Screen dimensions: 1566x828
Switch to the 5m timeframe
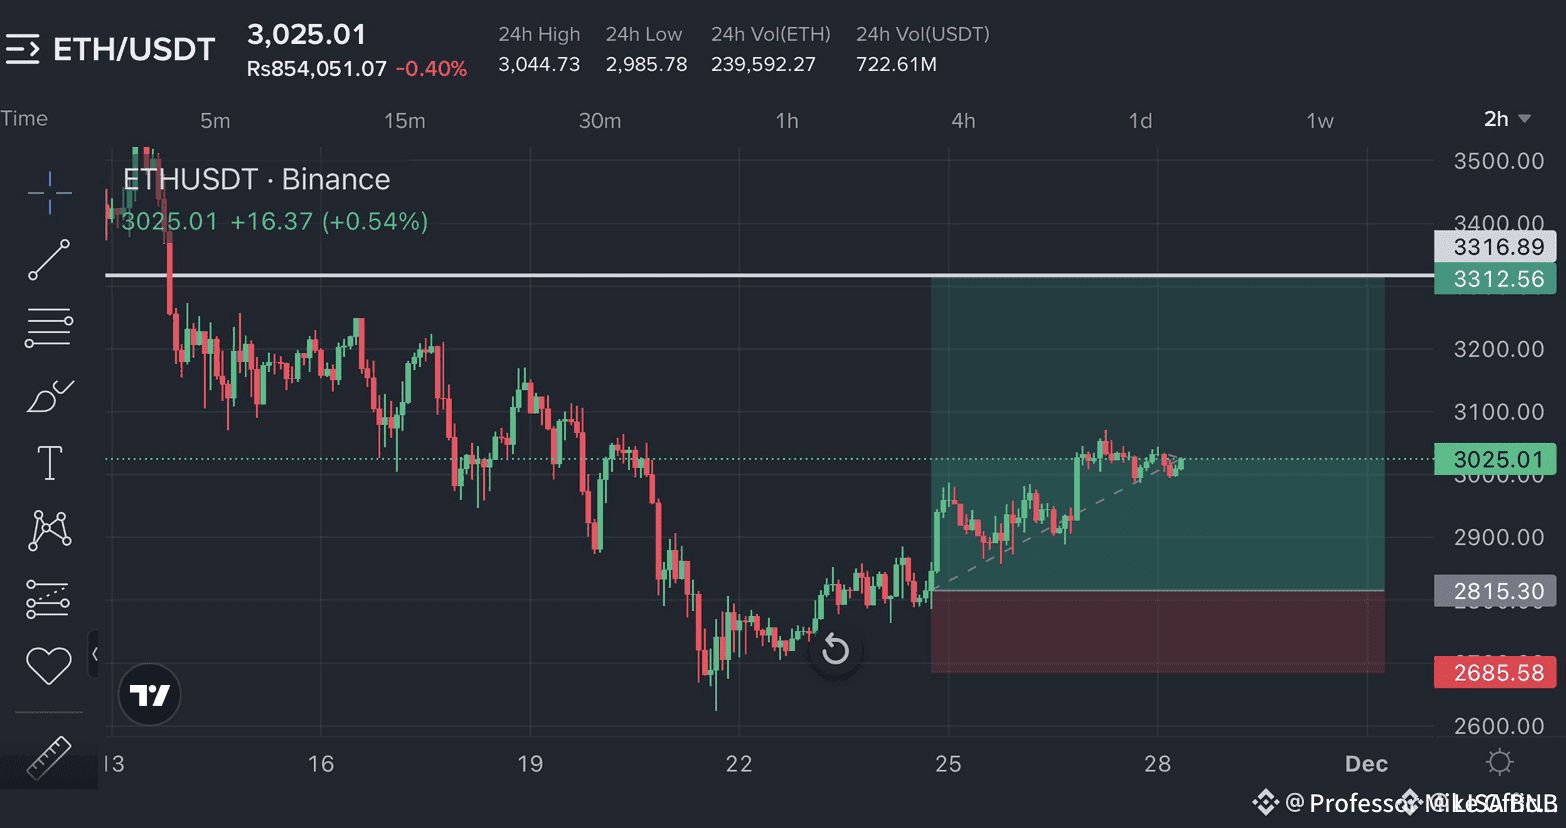pos(215,121)
